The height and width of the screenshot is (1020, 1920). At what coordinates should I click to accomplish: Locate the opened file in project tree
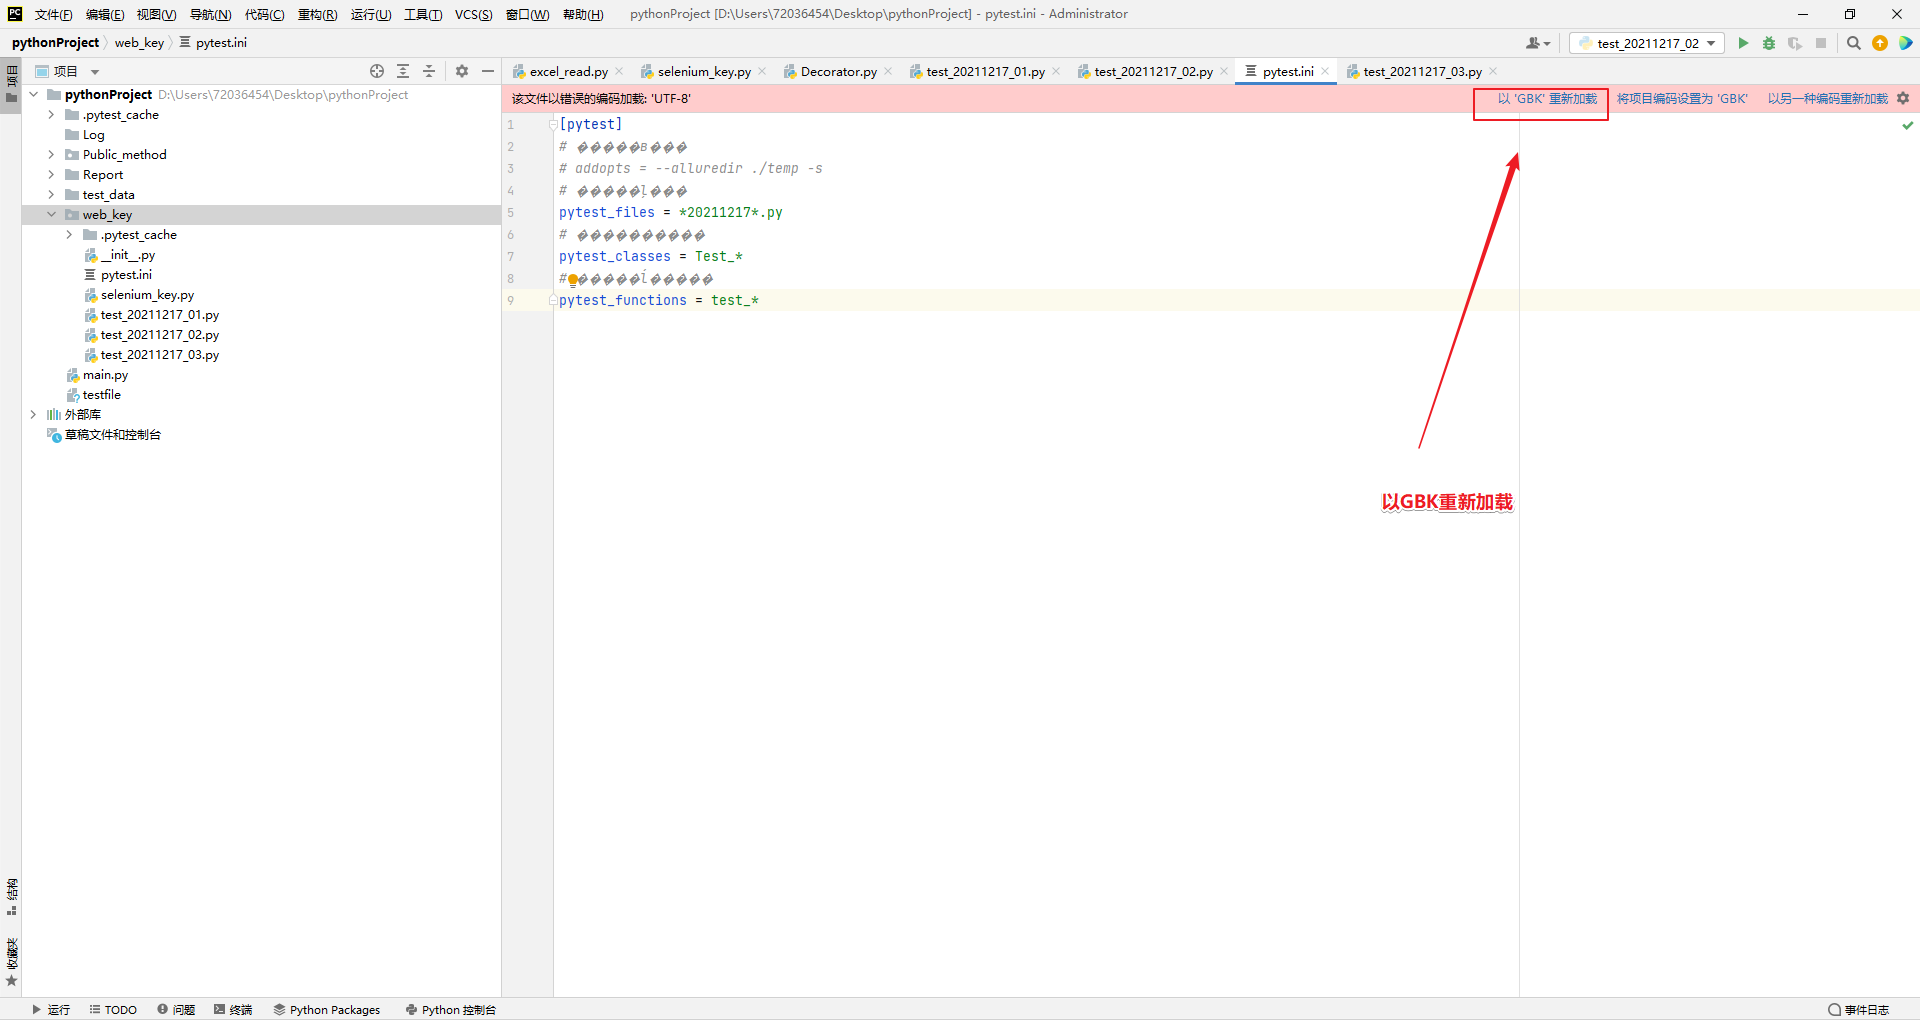click(377, 71)
